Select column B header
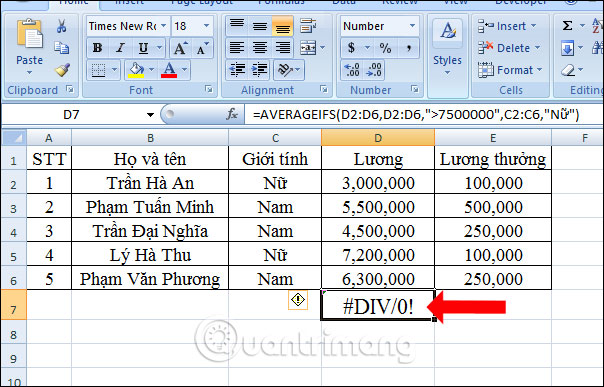The image size is (604, 387). 150,137
